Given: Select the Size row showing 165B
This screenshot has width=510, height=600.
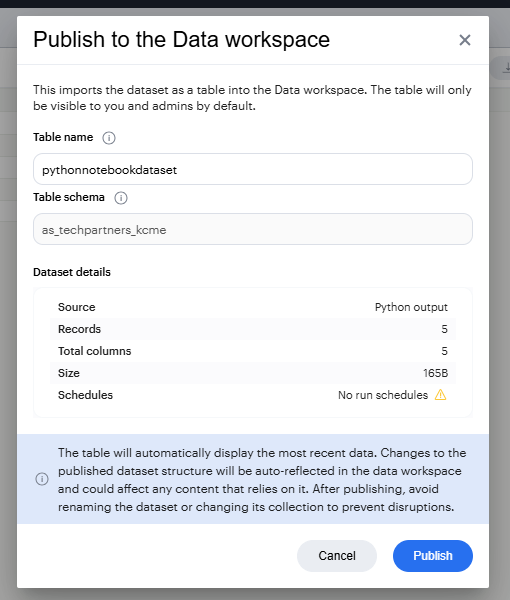Looking at the screenshot, I should point(253,373).
